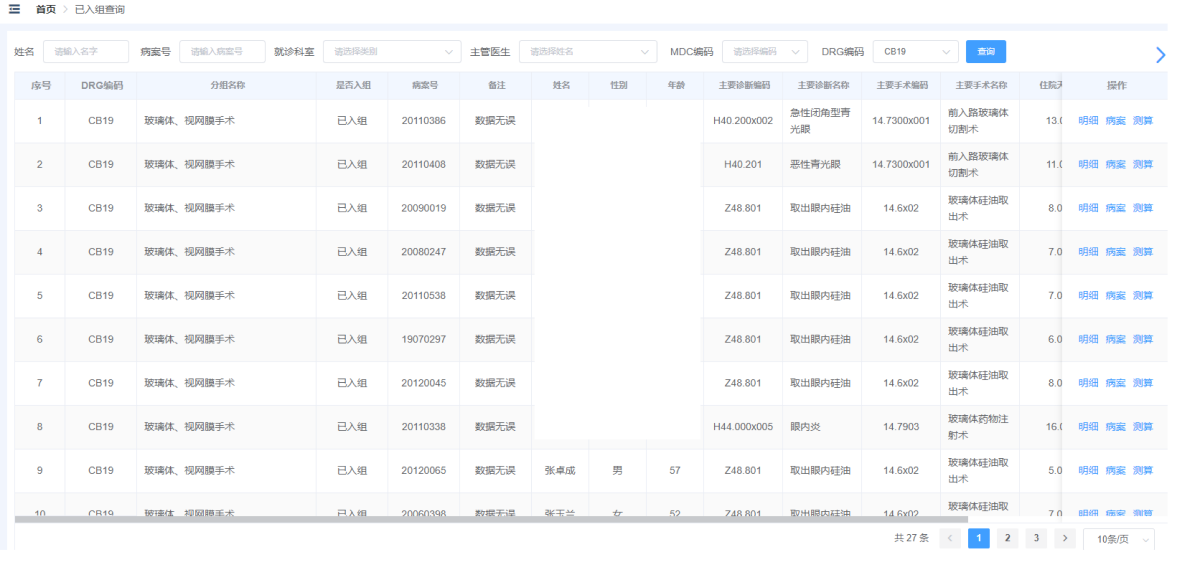Click 测算 for row 5

click(1142, 296)
